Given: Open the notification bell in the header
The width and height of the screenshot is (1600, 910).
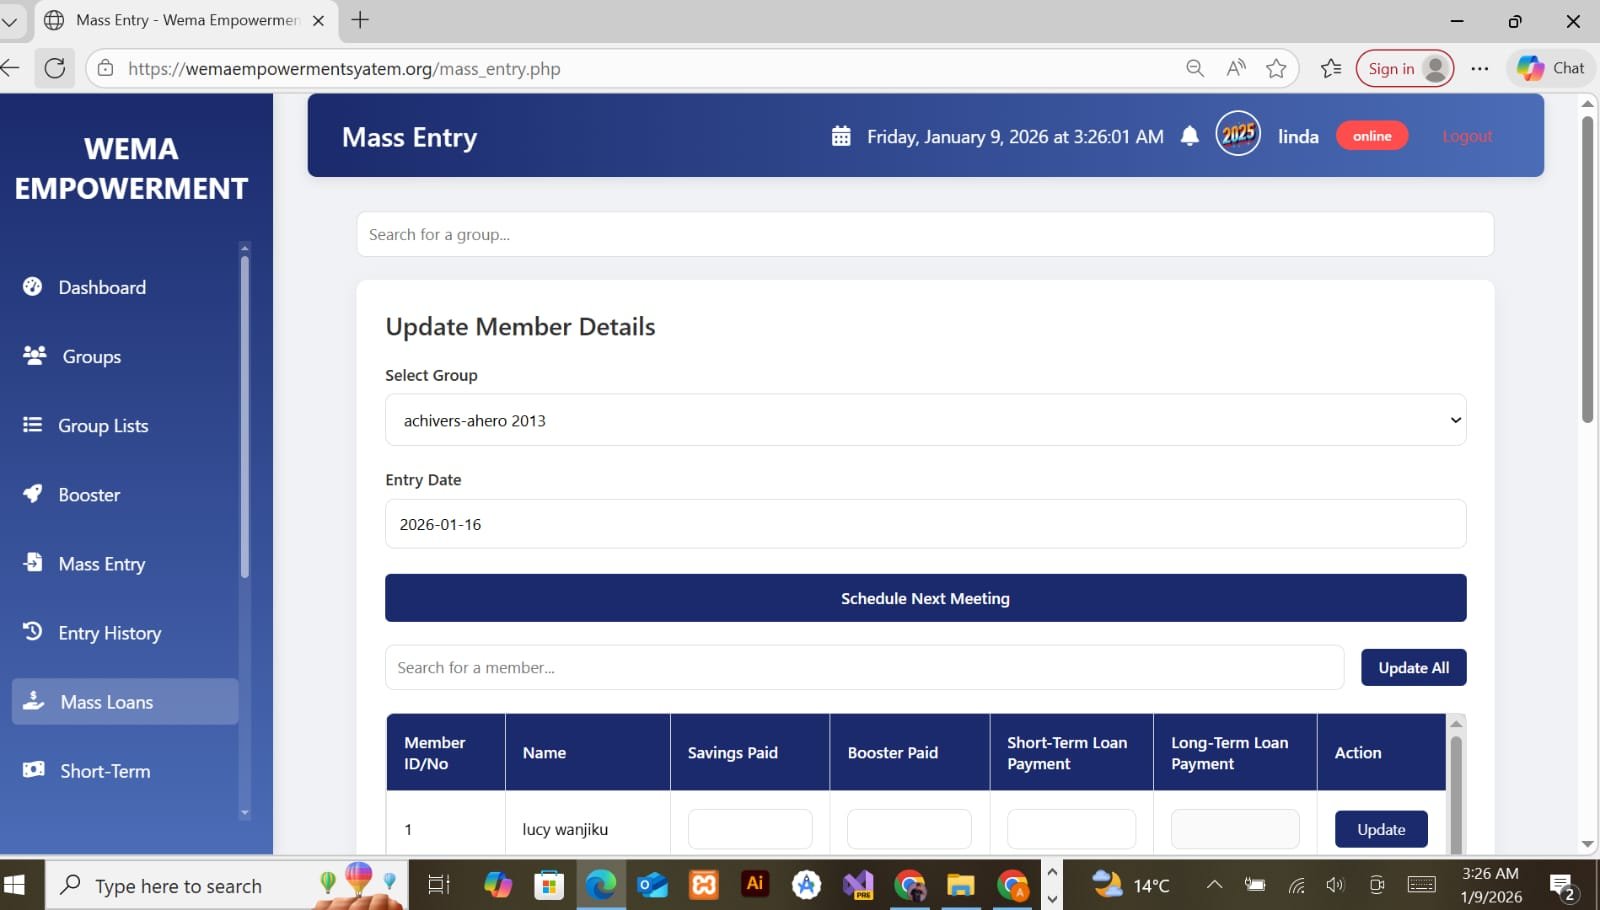Looking at the screenshot, I should point(1190,136).
